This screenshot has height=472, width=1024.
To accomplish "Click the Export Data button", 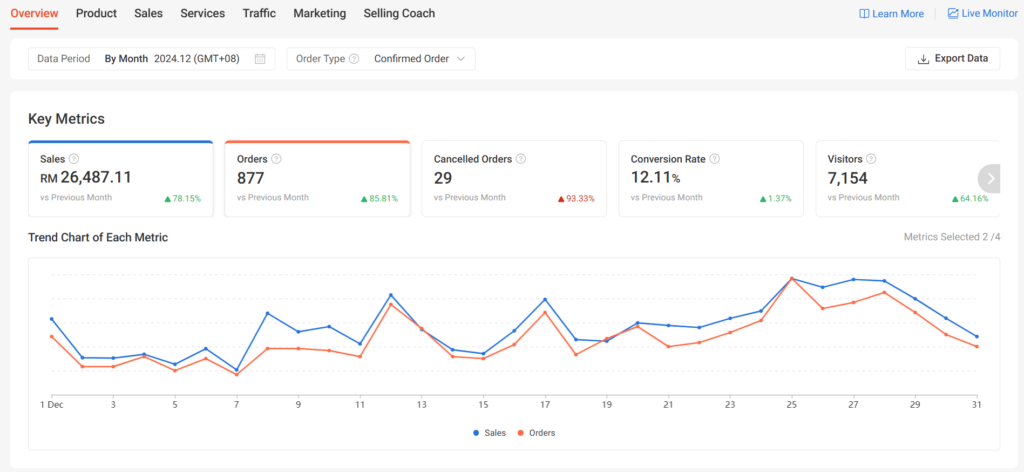I will pos(952,59).
